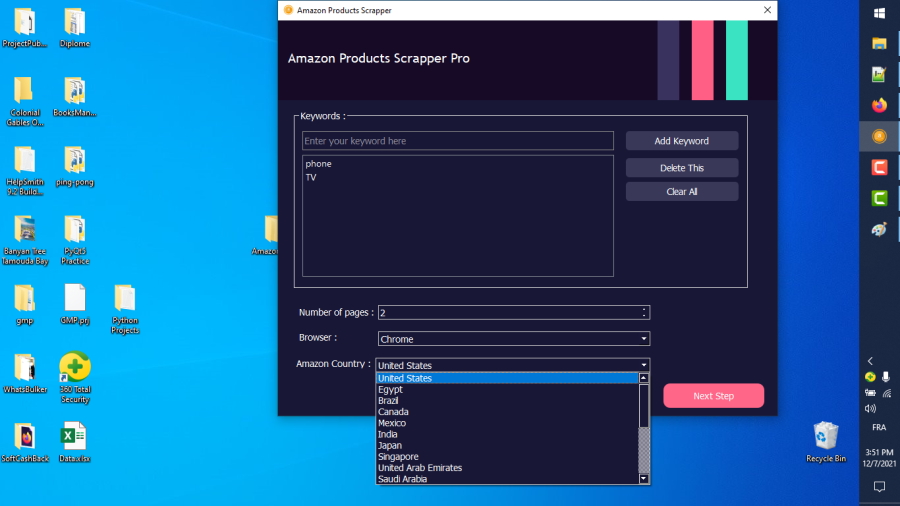Choose Japan in country list
900x506 pixels.
coord(507,446)
